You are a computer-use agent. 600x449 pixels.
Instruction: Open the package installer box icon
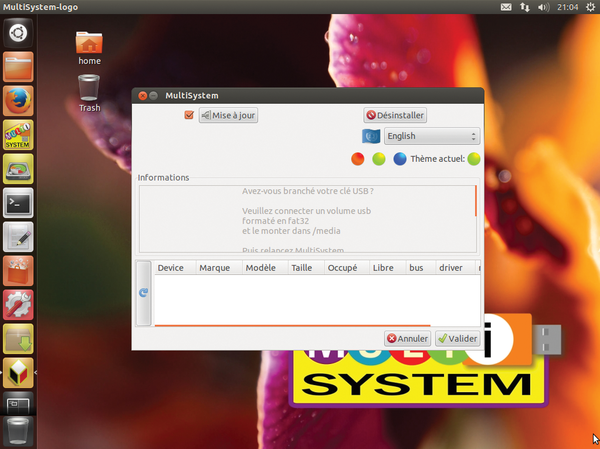click(x=18, y=339)
